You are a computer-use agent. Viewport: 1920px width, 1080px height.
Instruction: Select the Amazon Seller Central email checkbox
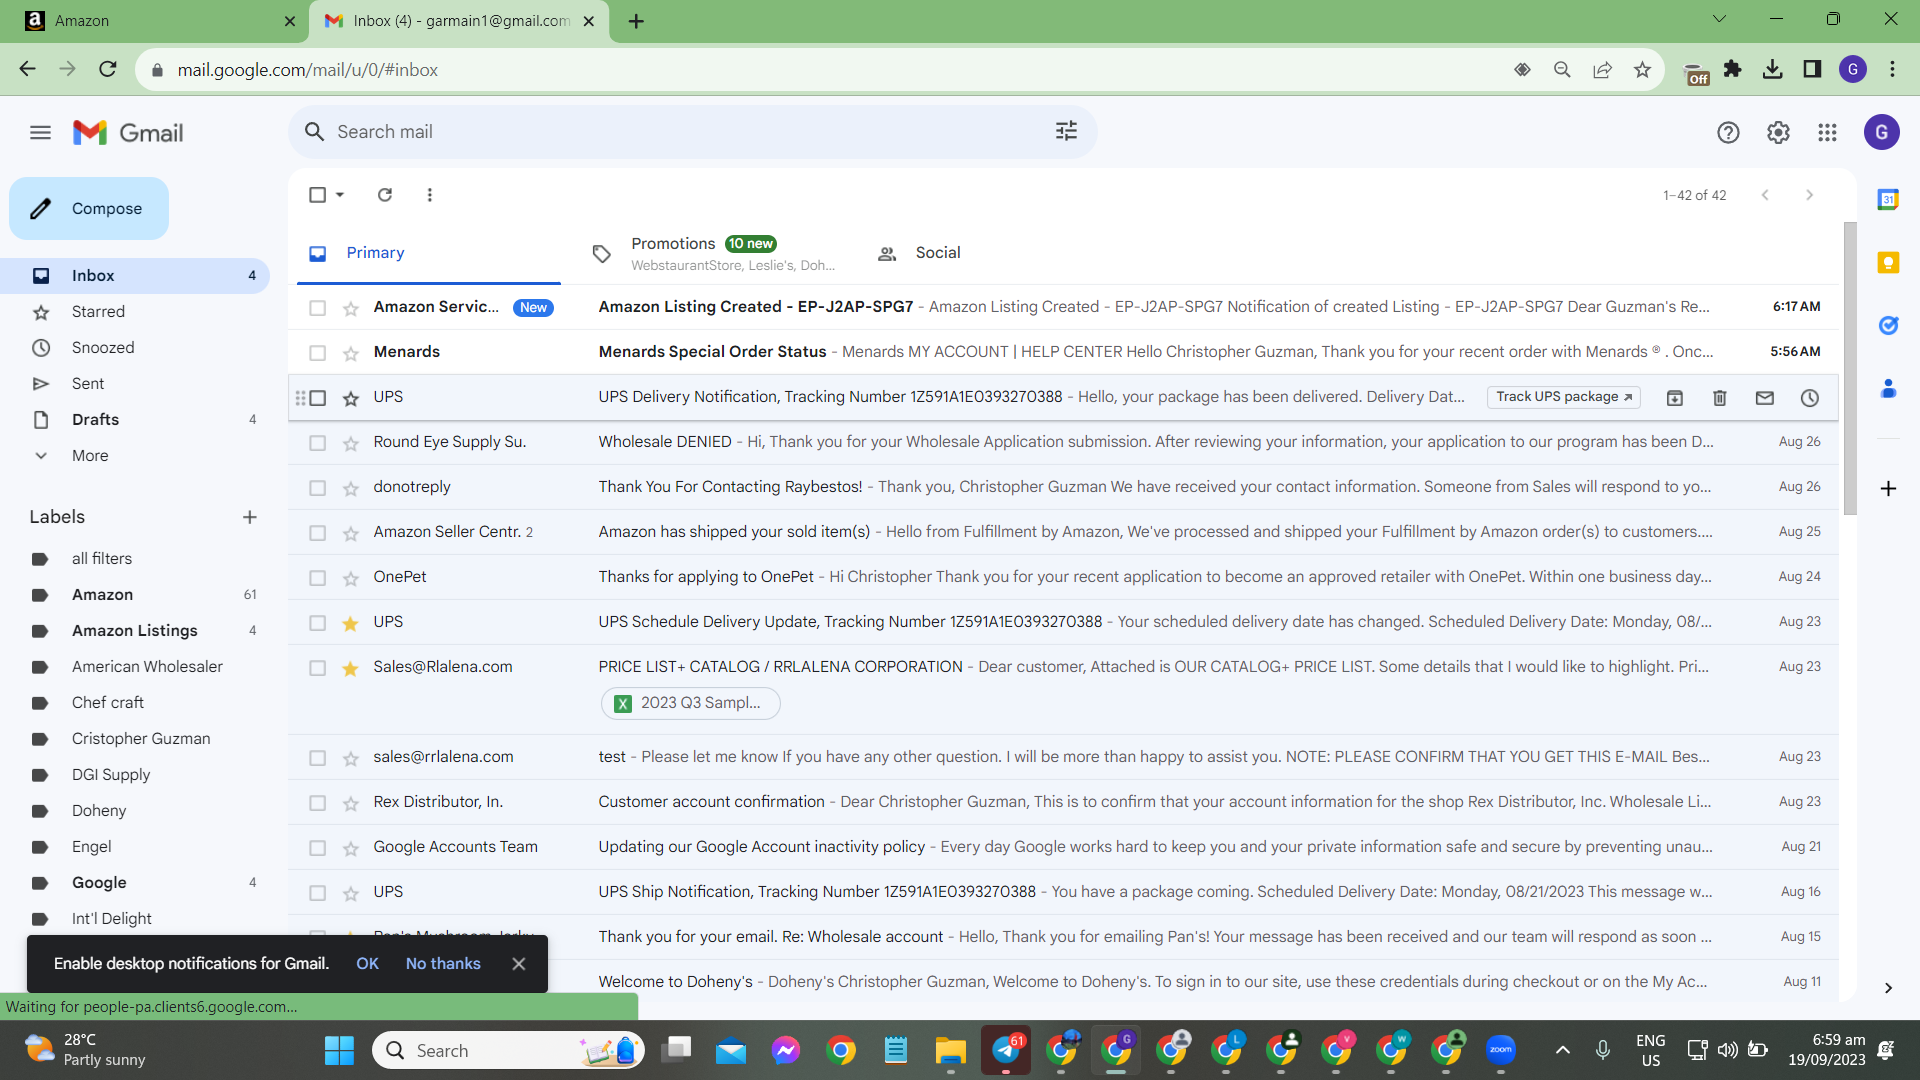point(318,533)
